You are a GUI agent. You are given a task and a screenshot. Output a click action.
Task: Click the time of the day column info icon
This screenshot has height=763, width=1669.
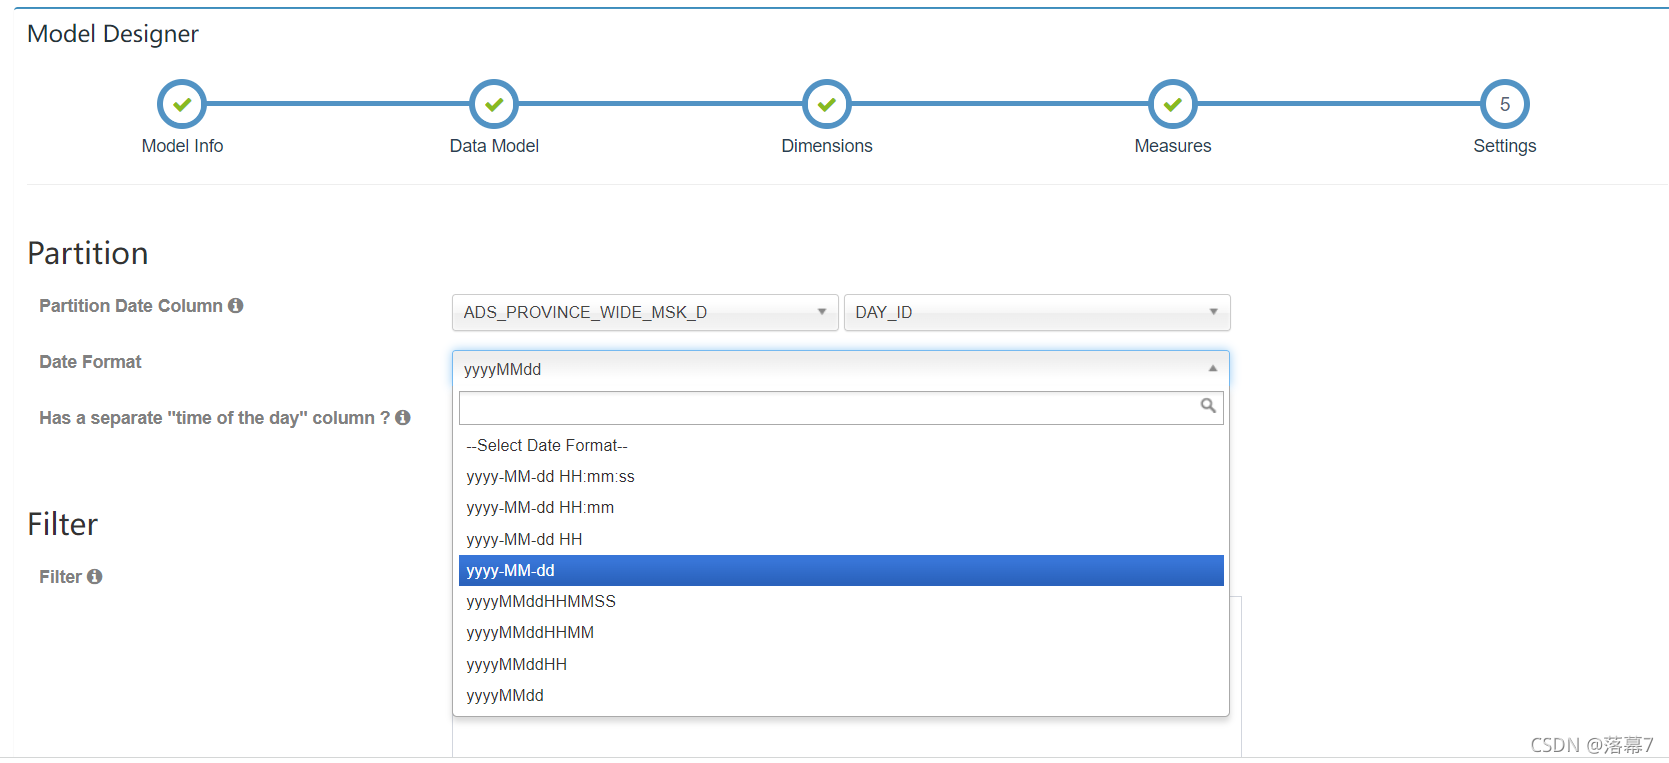pos(403,418)
